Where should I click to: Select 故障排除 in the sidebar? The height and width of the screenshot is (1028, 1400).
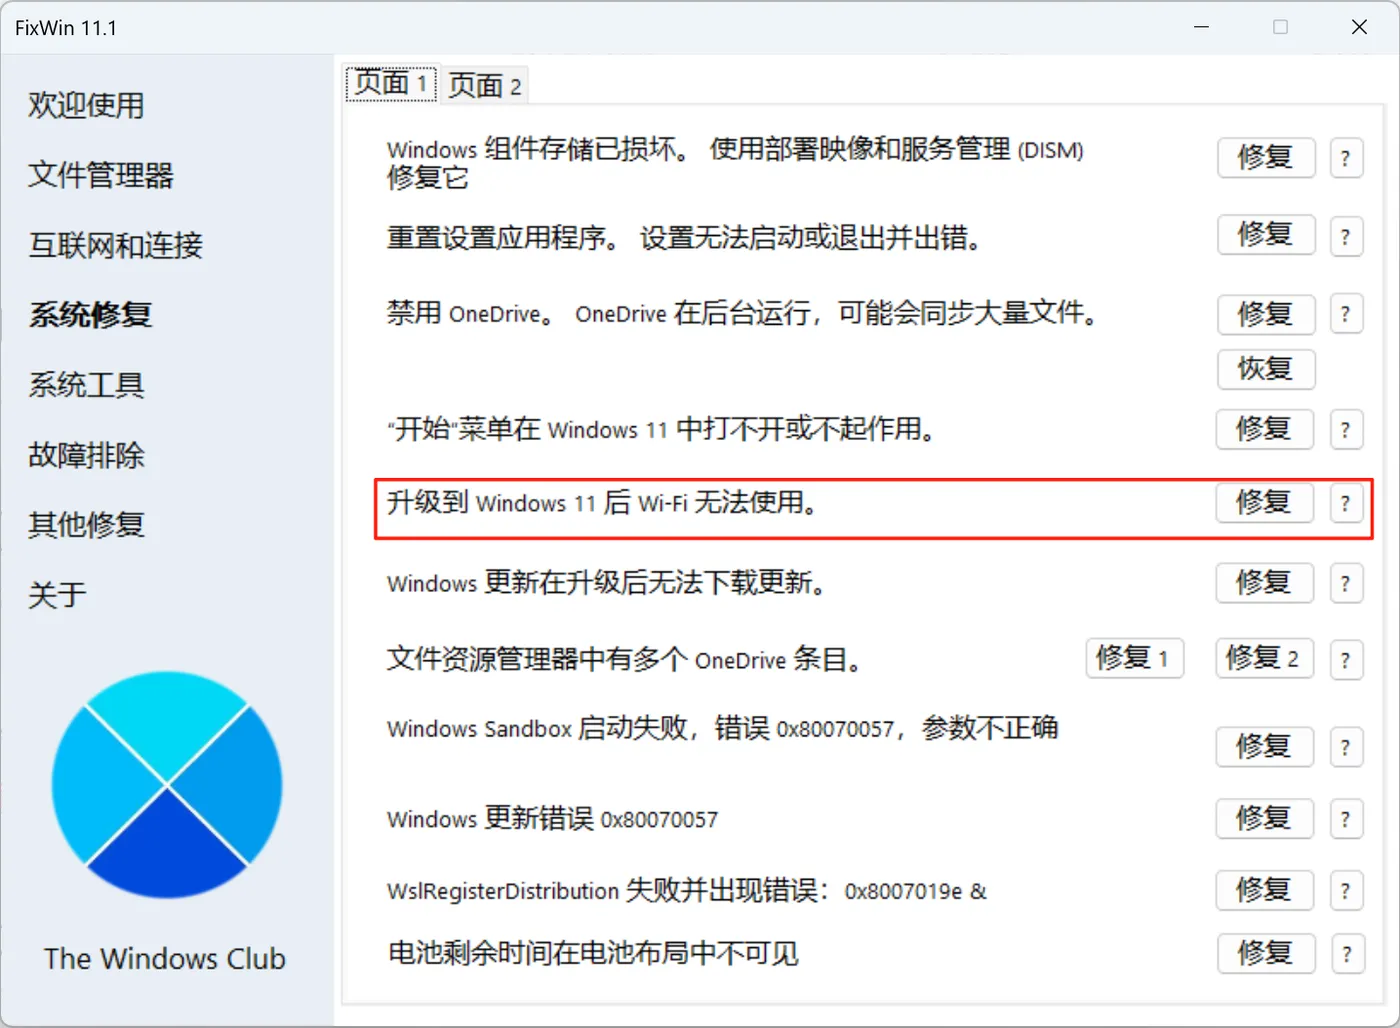tap(87, 455)
